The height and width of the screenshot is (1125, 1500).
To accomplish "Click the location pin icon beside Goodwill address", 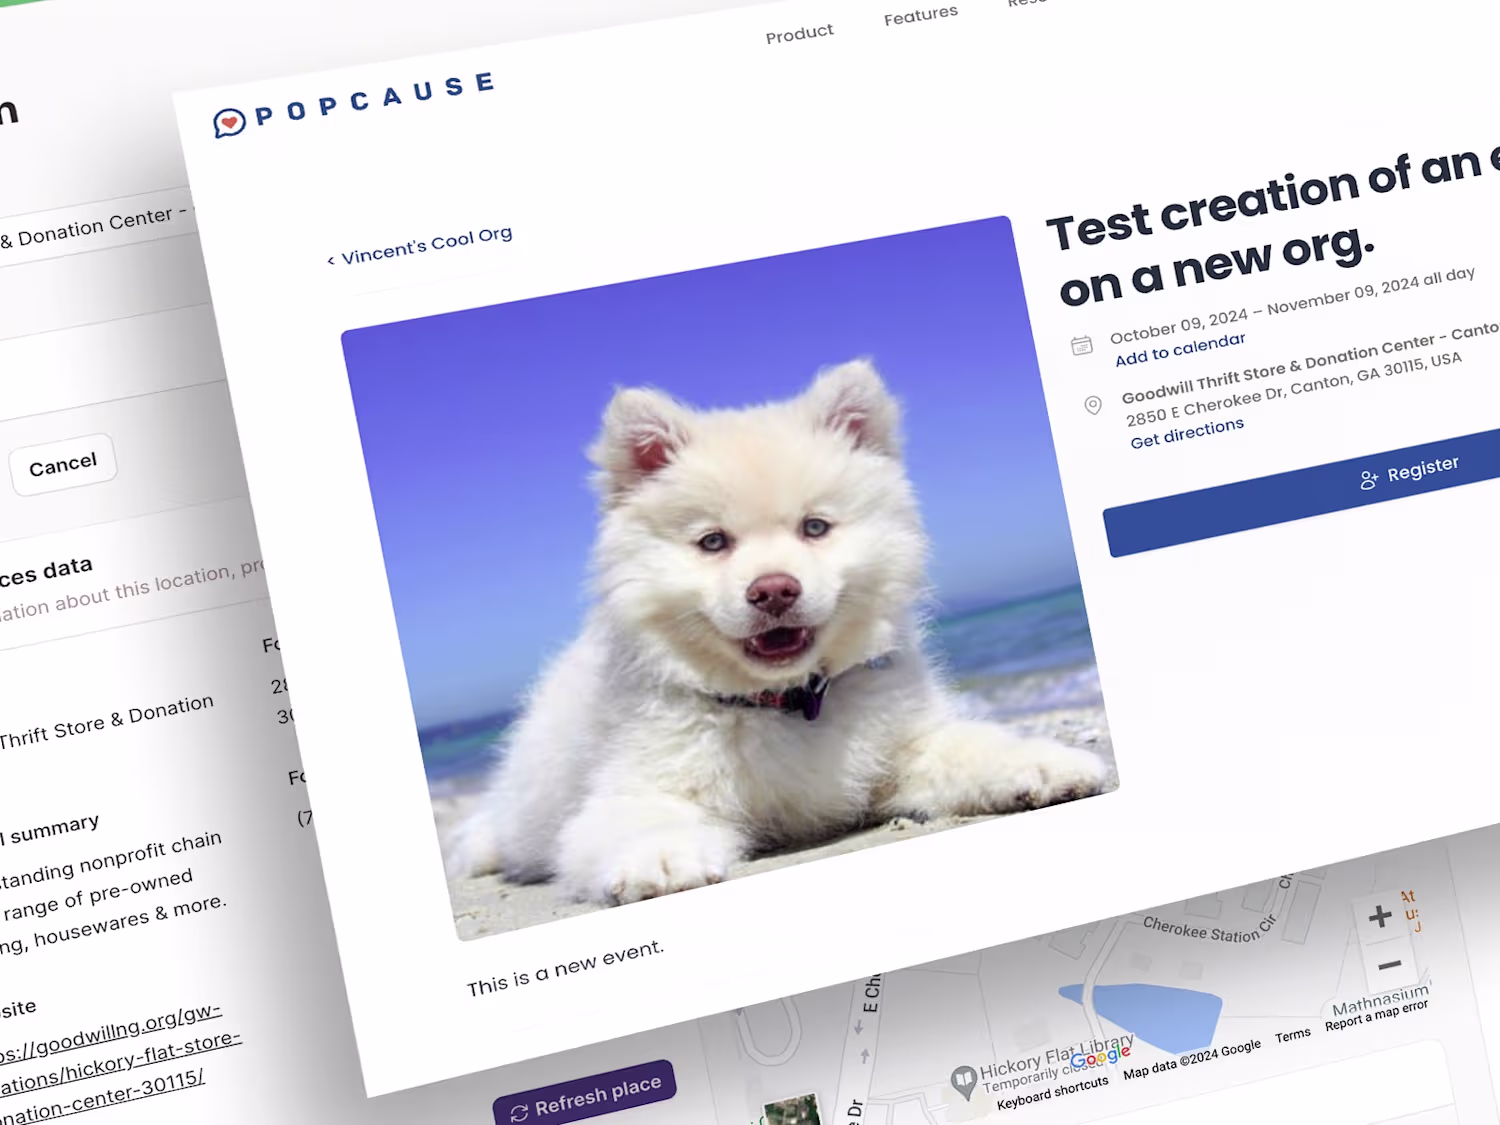I will [x=1093, y=405].
